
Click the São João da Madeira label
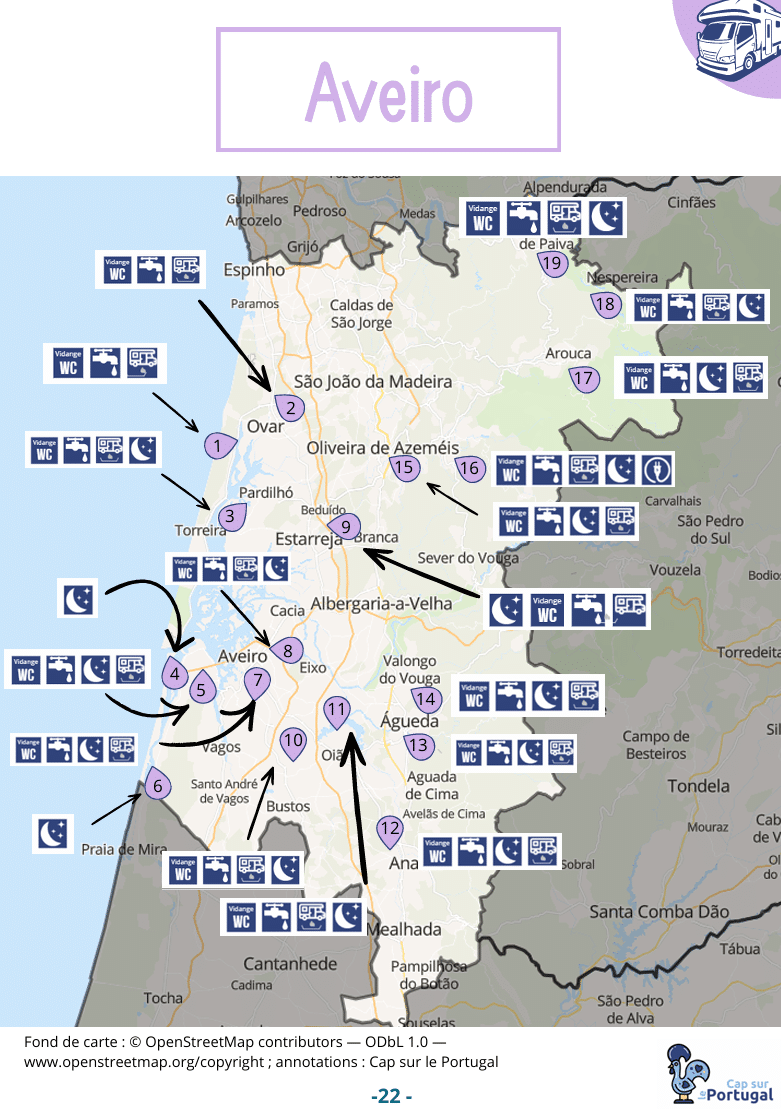pos(373,382)
